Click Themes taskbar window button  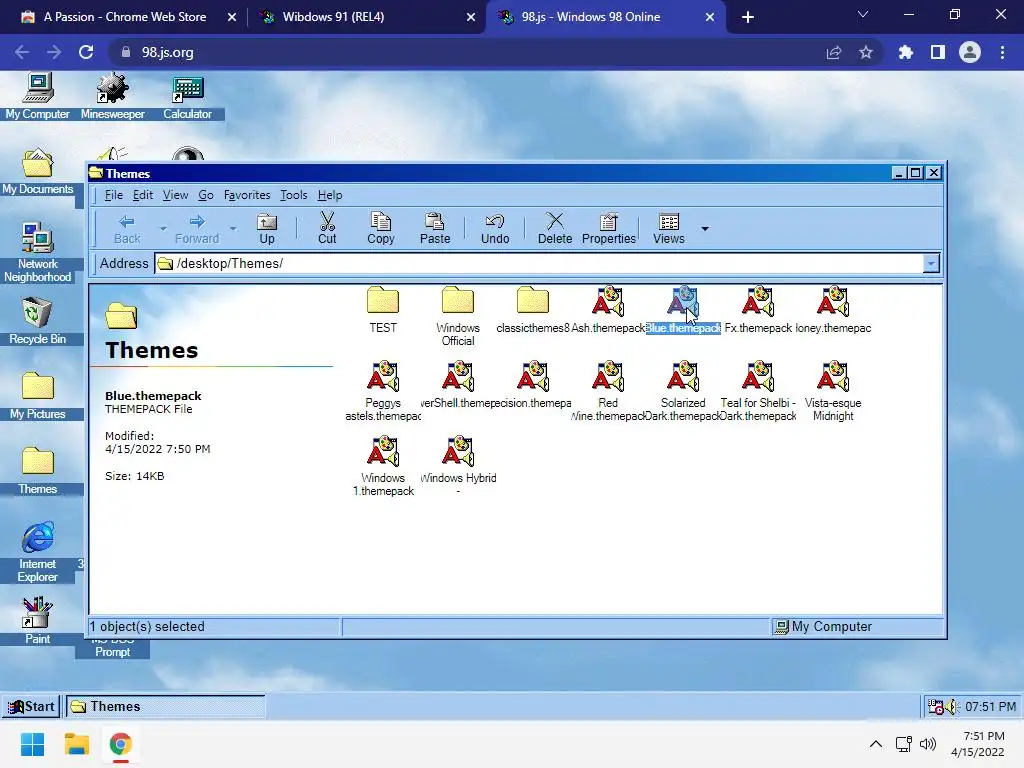(x=165, y=706)
